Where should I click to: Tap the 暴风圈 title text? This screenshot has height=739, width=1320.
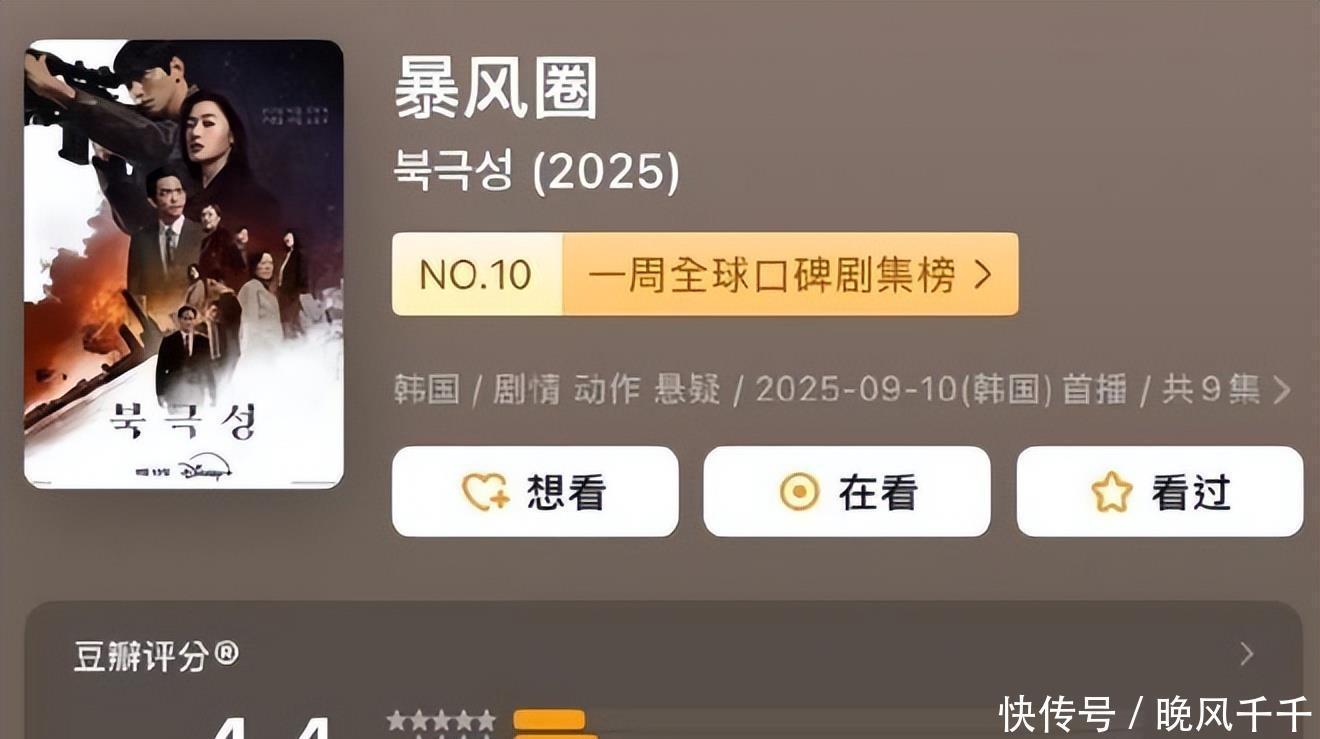pos(496,89)
